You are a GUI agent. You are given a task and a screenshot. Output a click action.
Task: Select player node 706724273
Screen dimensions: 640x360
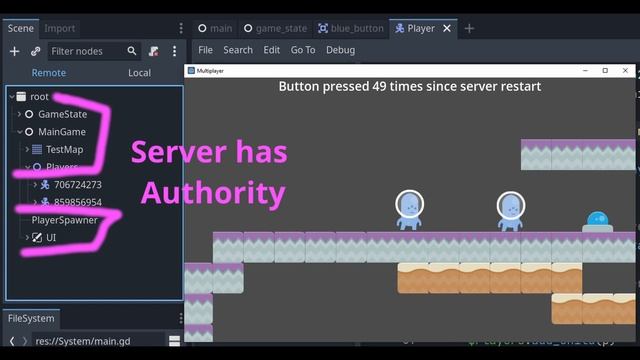[78, 185]
